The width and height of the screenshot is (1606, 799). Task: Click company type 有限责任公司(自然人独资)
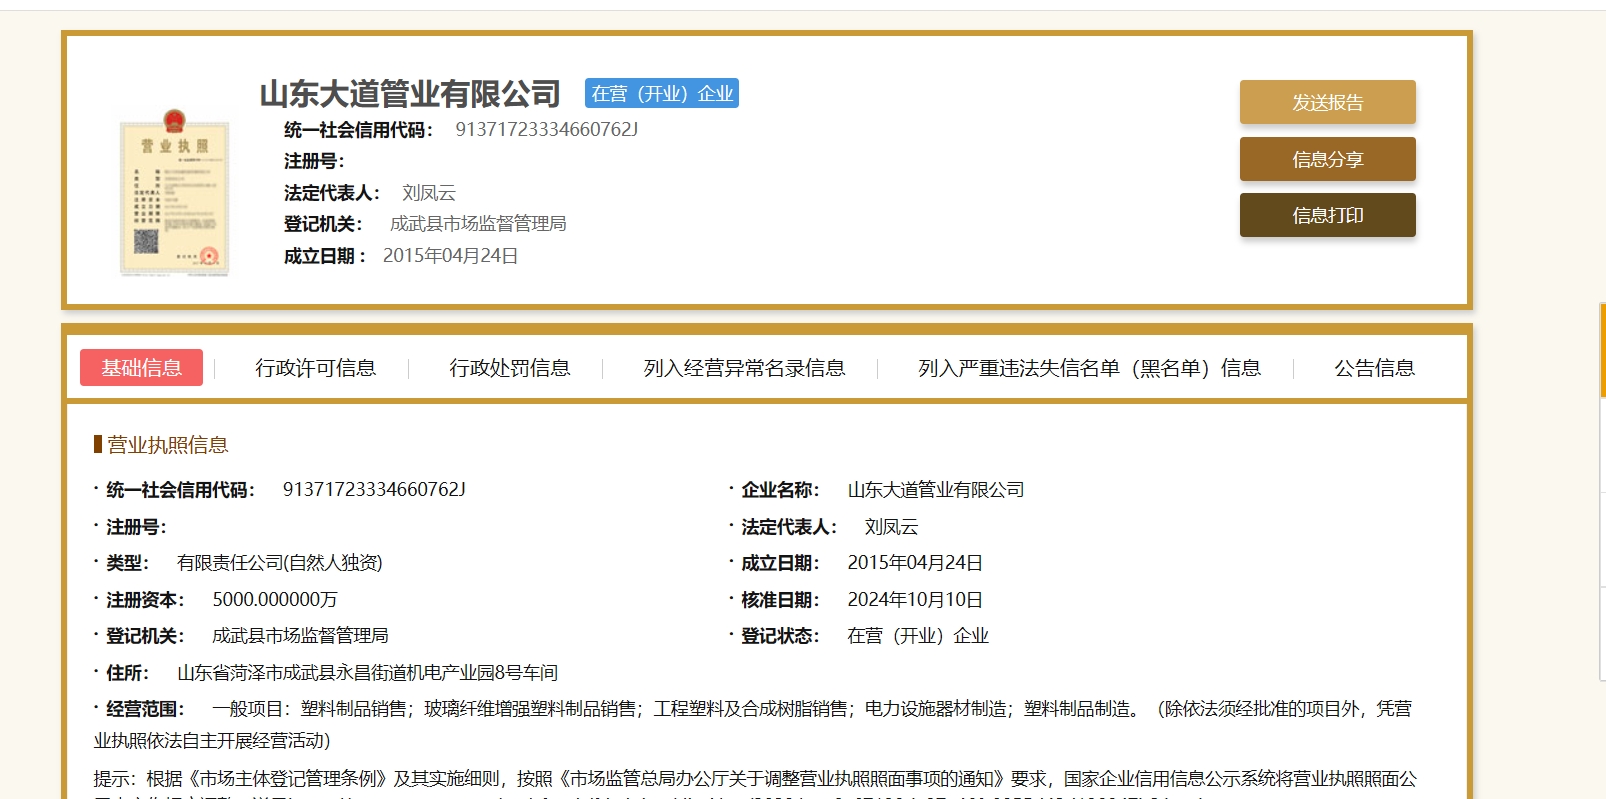(x=280, y=563)
